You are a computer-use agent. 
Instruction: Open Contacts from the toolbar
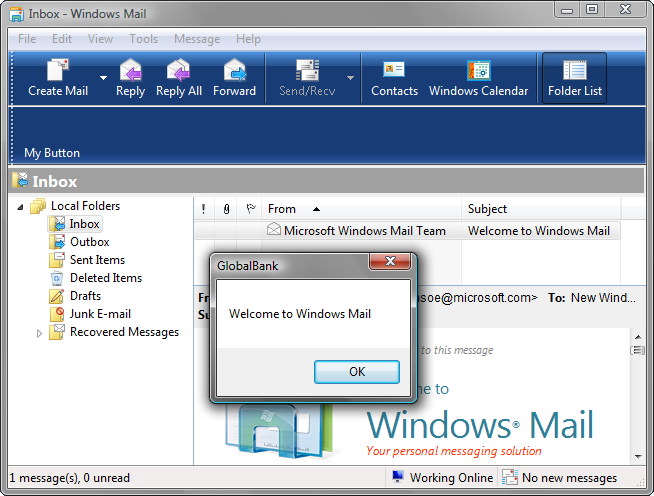tap(394, 78)
